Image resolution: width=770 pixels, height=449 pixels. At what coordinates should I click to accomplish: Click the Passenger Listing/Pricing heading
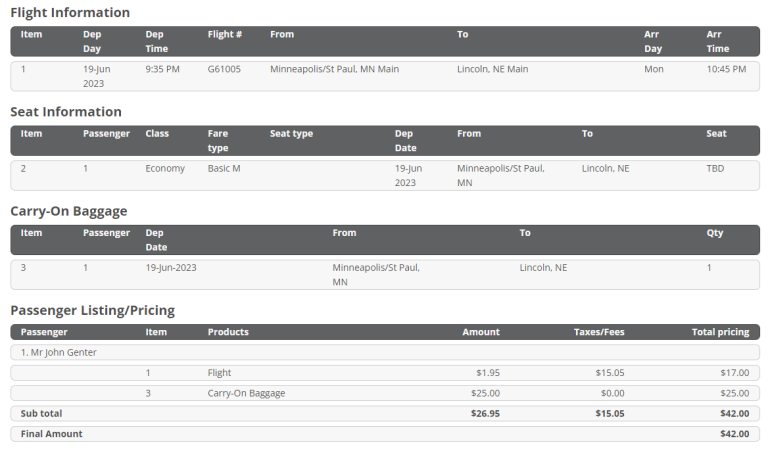(92, 311)
